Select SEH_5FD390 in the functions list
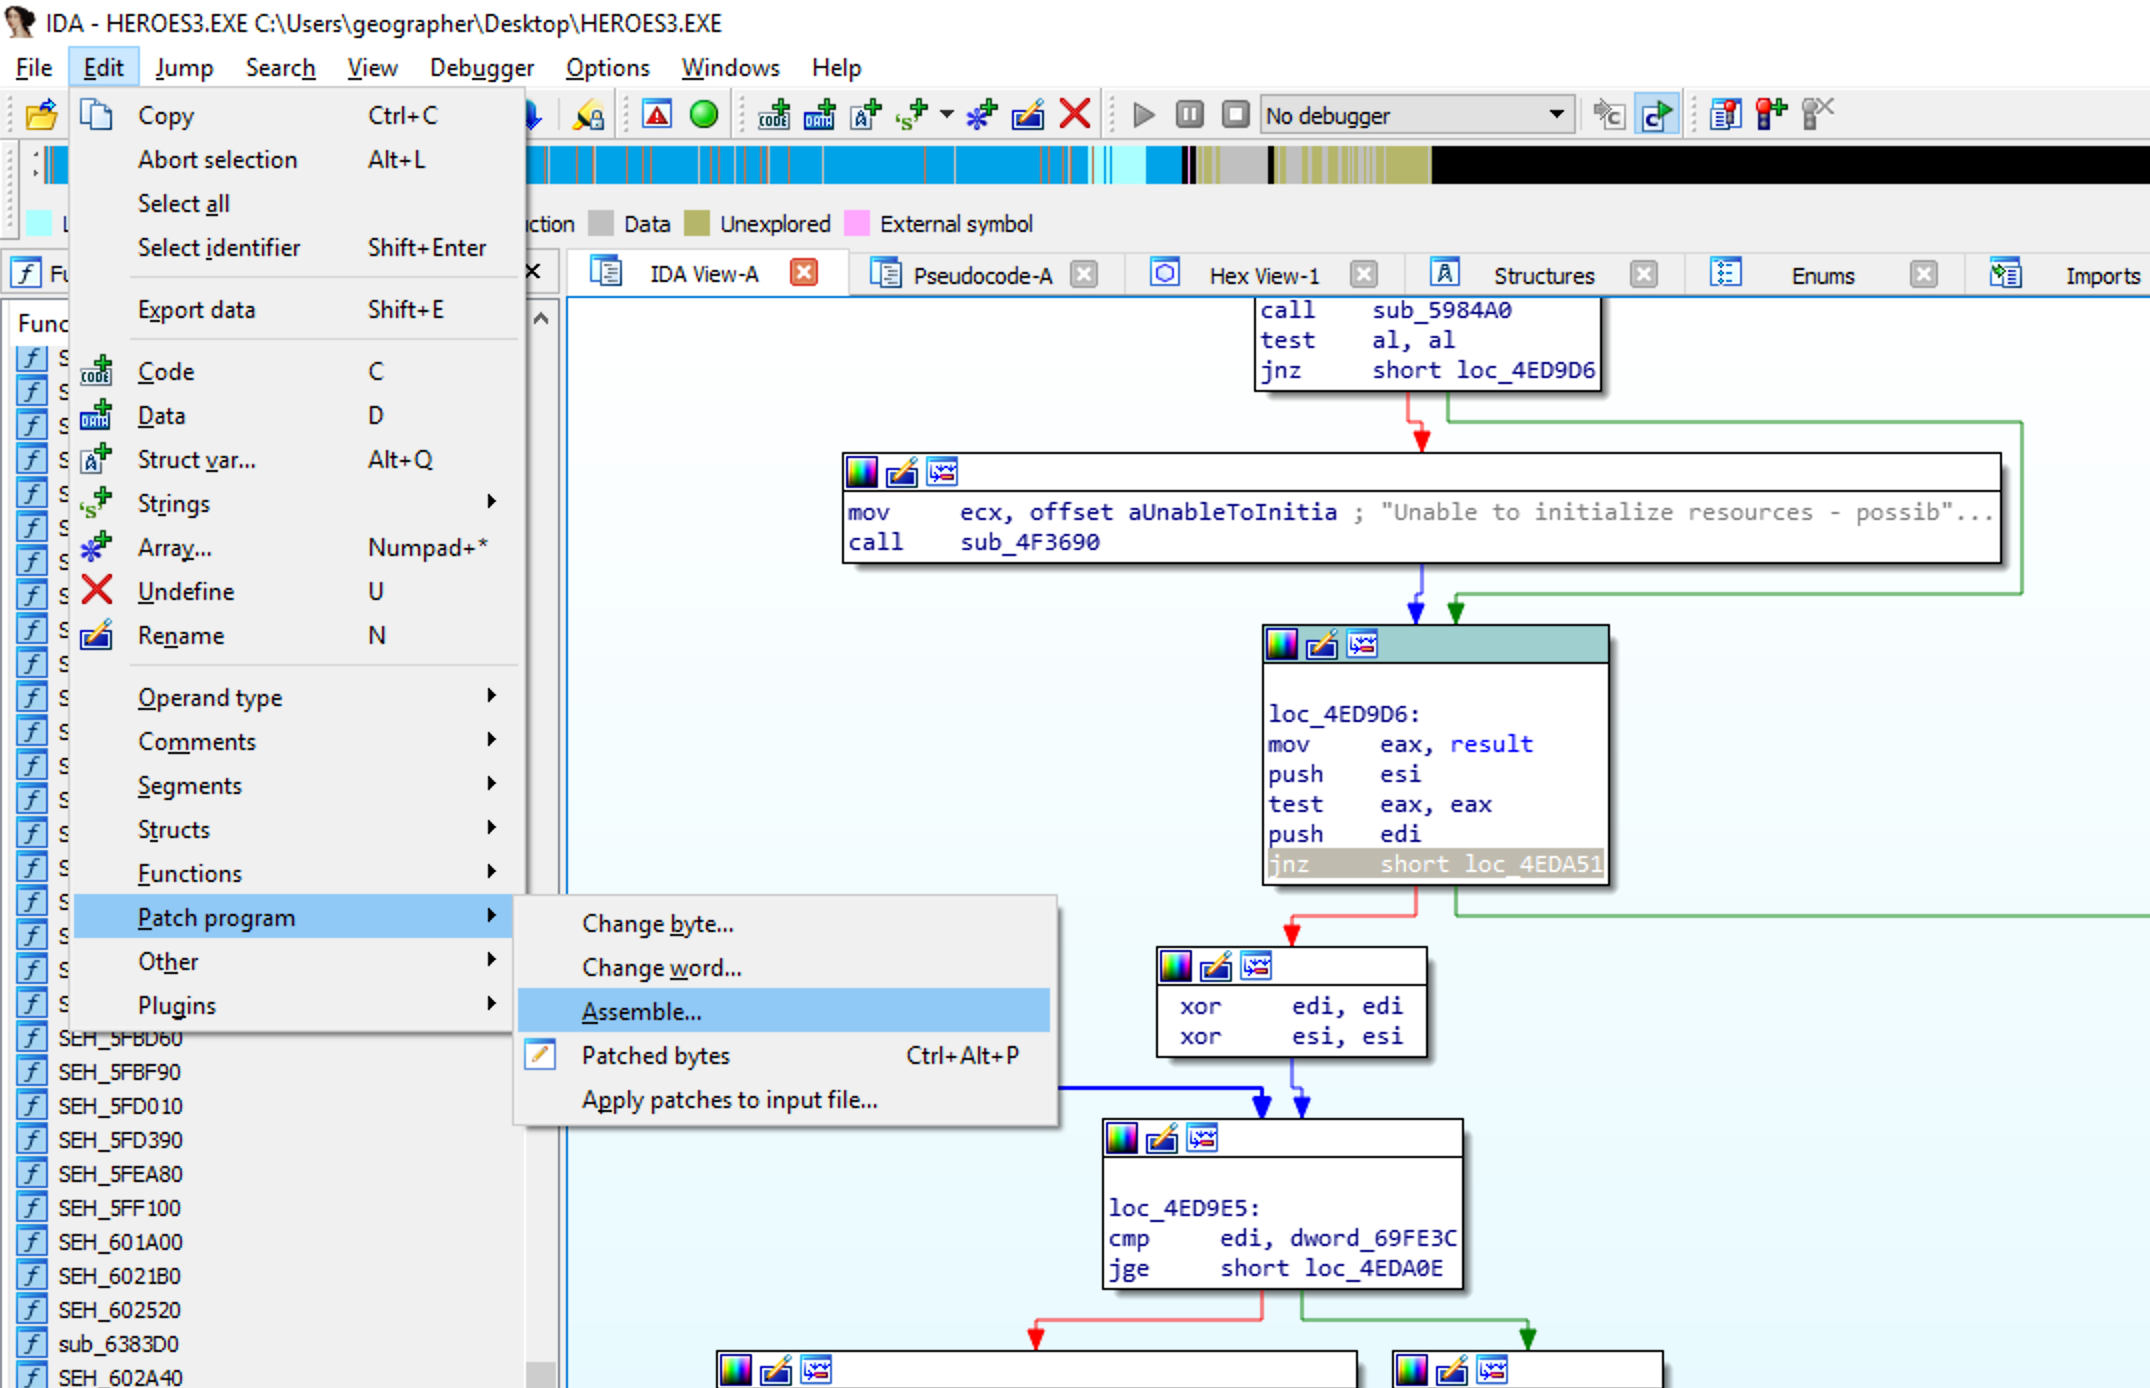The image size is (2150, 1388). 120,1140
